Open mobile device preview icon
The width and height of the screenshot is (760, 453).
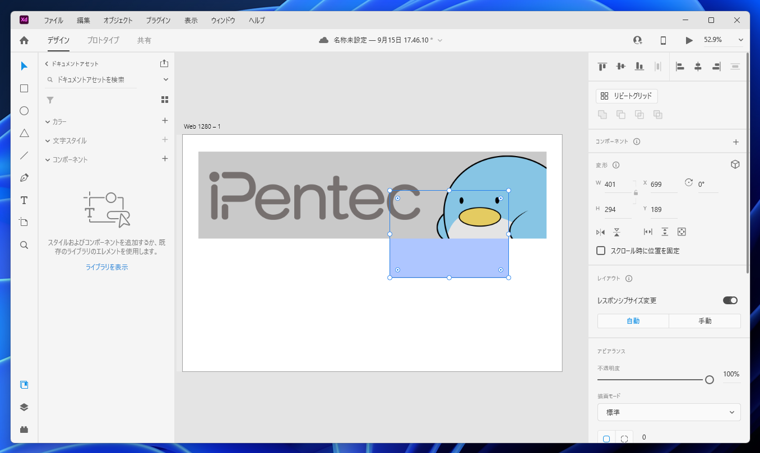pyautogui.click(x=663, y=40)
